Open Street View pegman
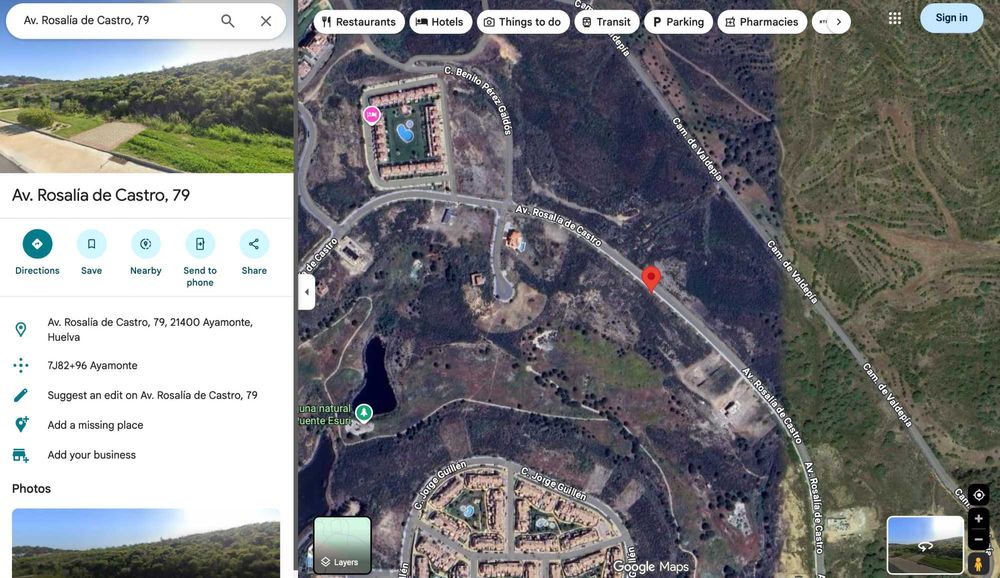Image resolution: width=1000 pixels, height=578 pixels. click(x=978, y=563)
